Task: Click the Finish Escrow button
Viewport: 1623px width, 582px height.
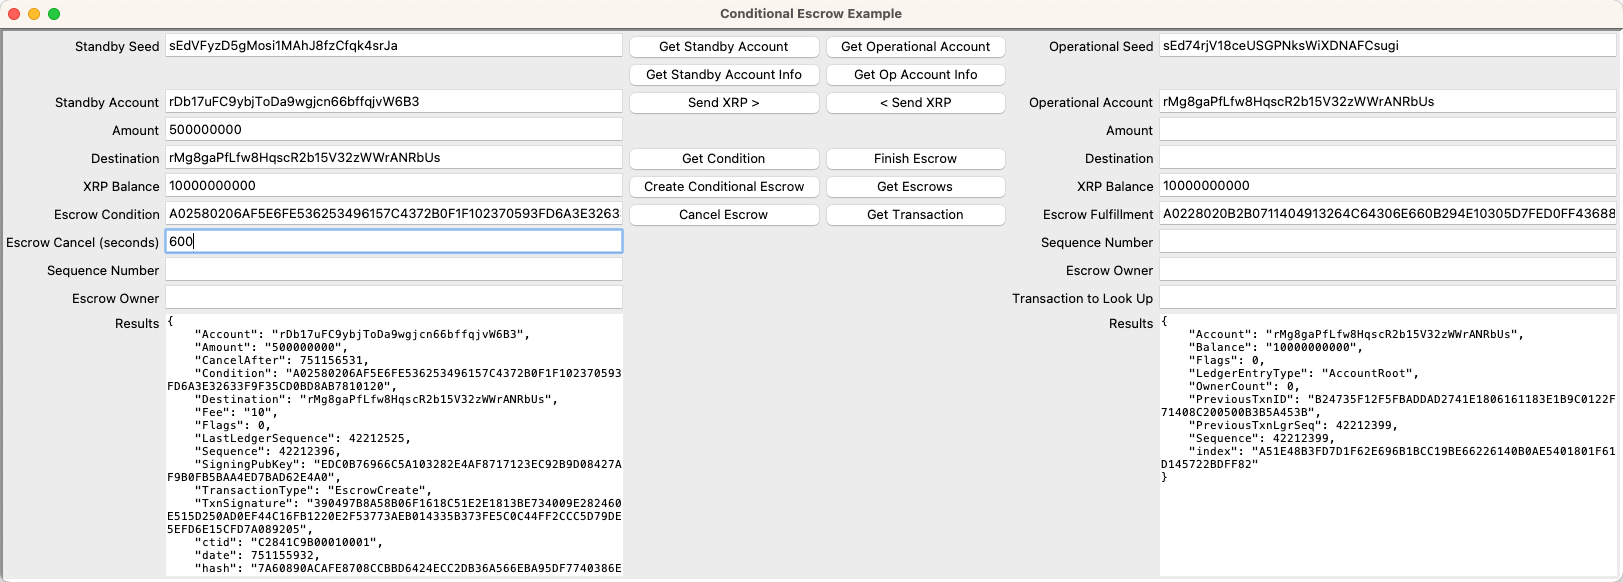Action: [x=915, y=159]
